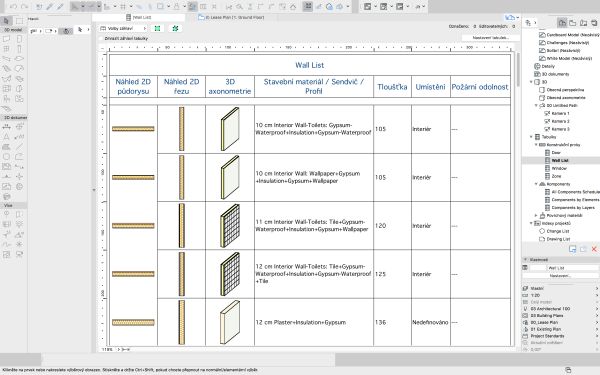Click the lock icon in top toolbar
This screenshot has height=375, width=600.
(176, 7)
